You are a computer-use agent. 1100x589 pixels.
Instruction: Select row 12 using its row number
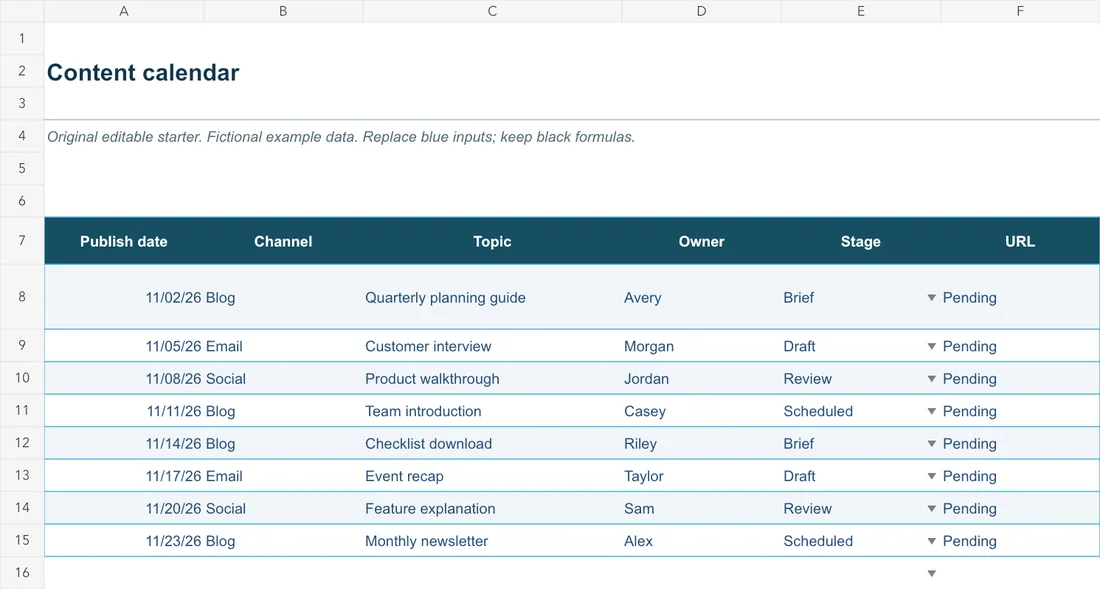(22, 443)
